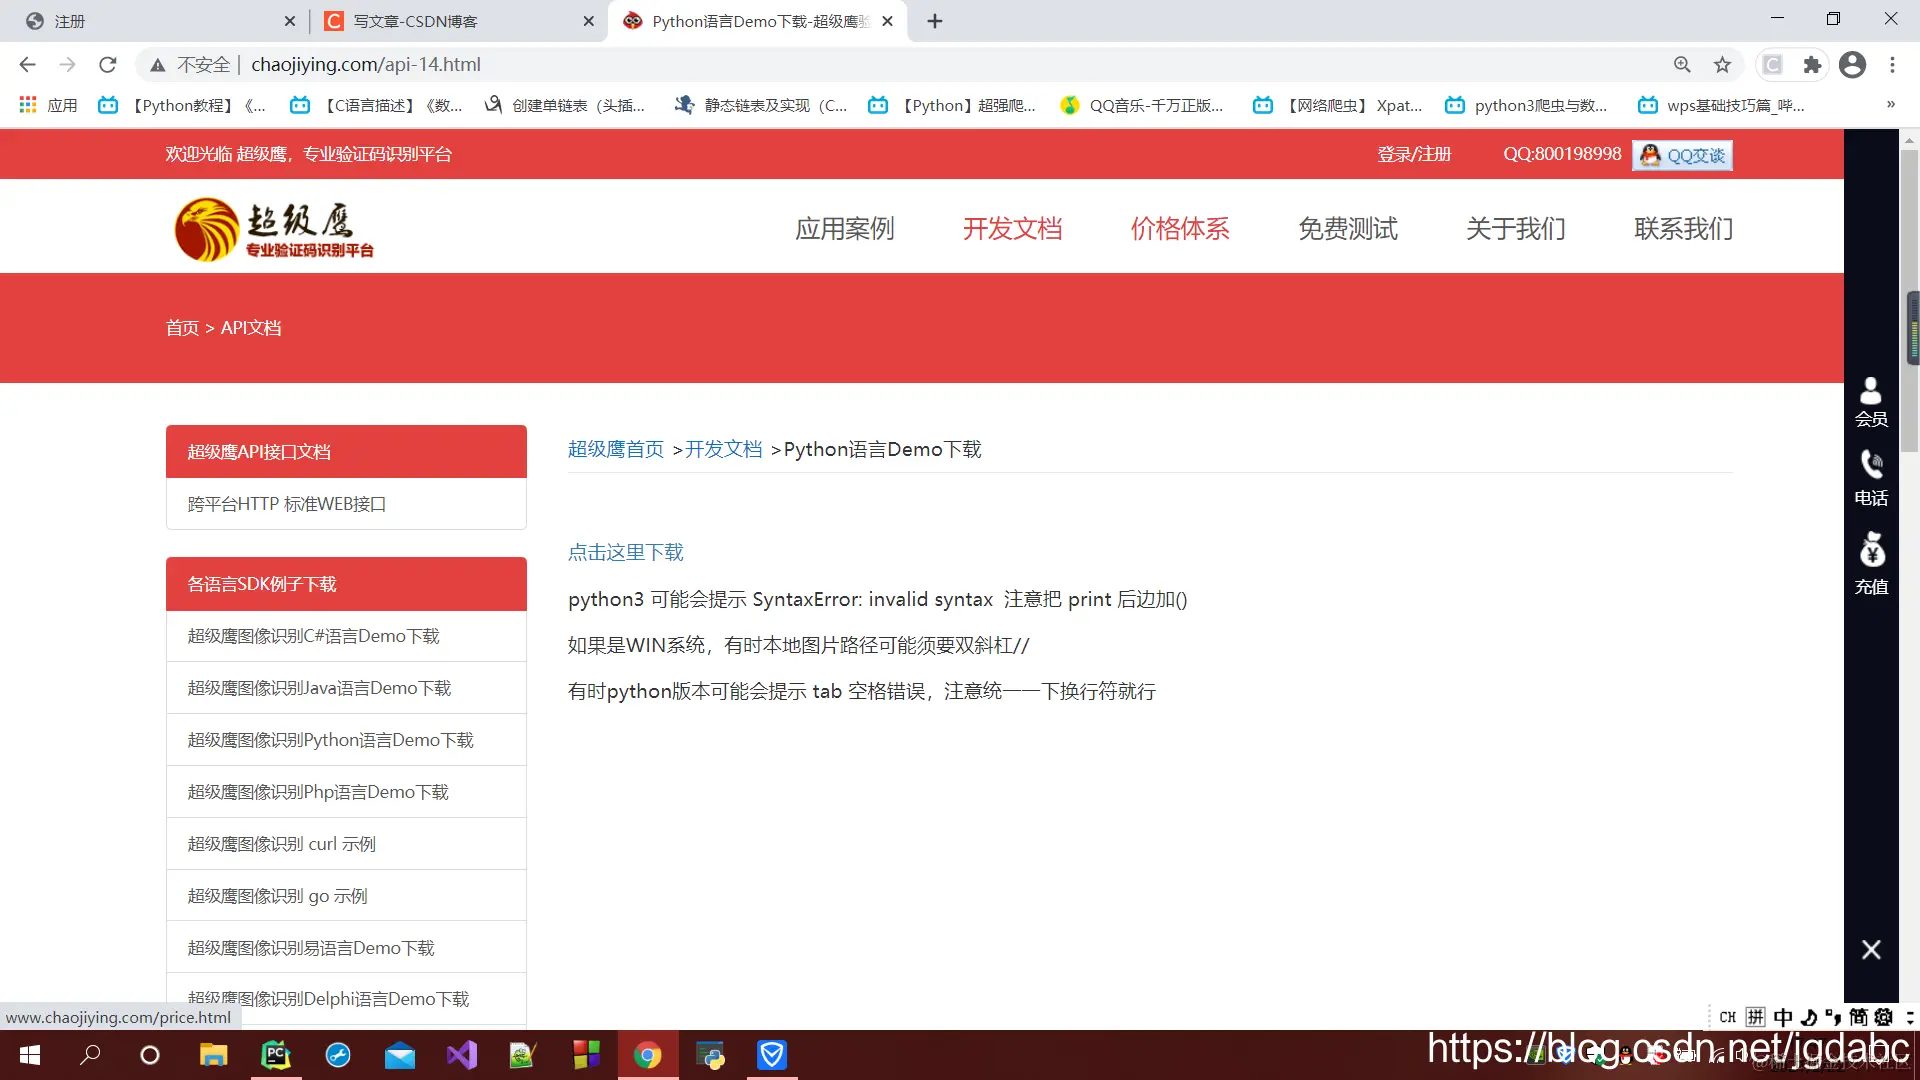Bookmark this page using the star icon
The width and height of the screenshot is (1920, 1080).
[1722, 64]
